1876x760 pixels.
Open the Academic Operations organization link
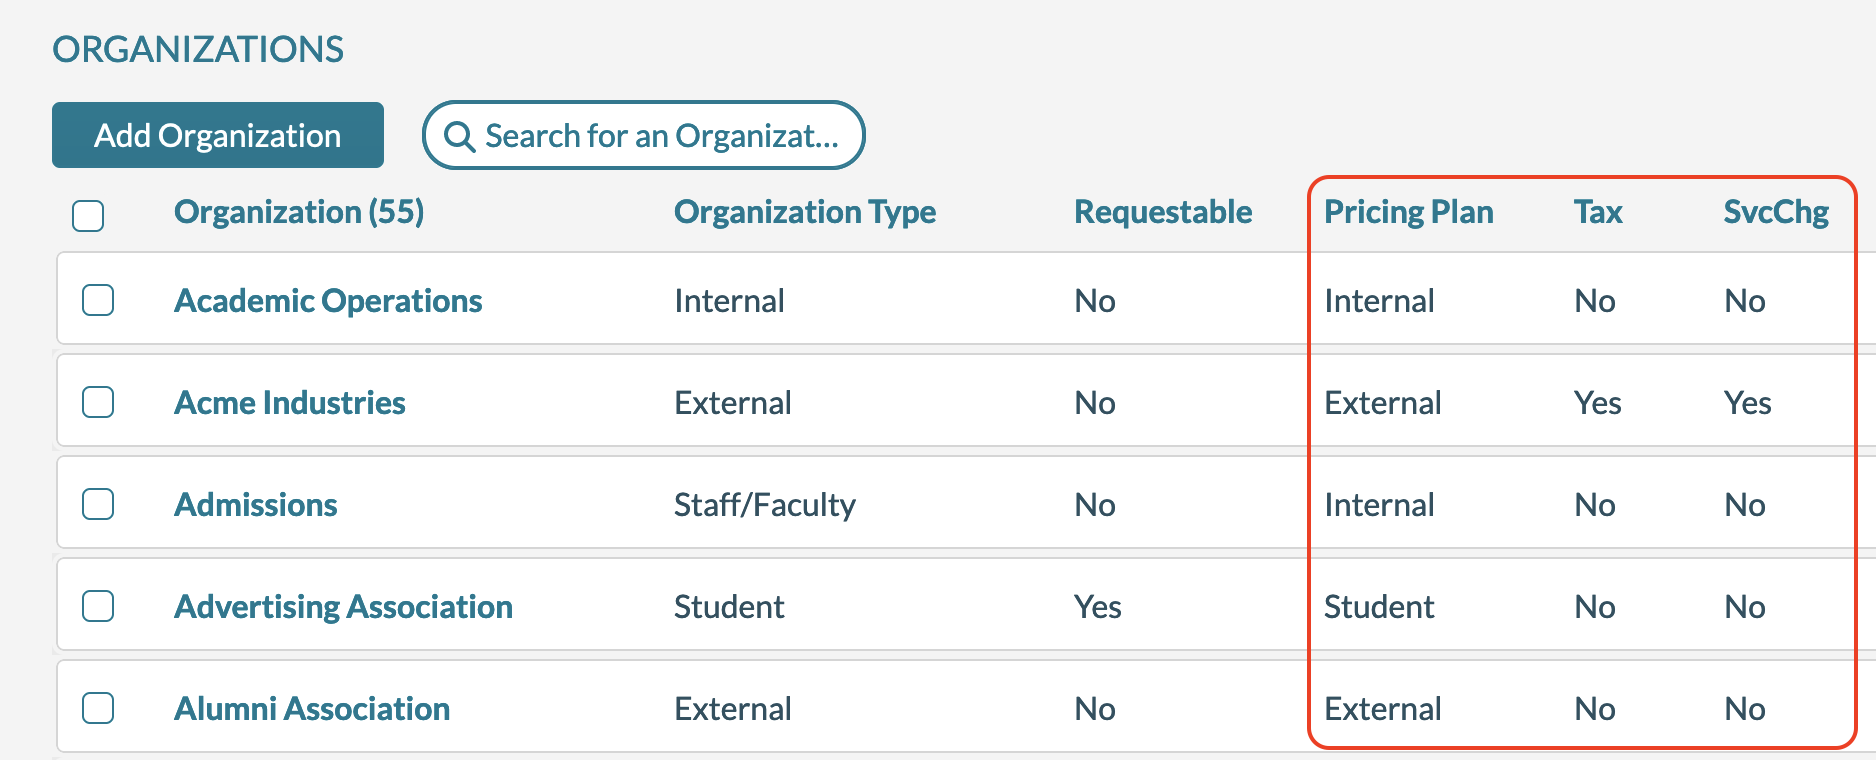point(328,301)
